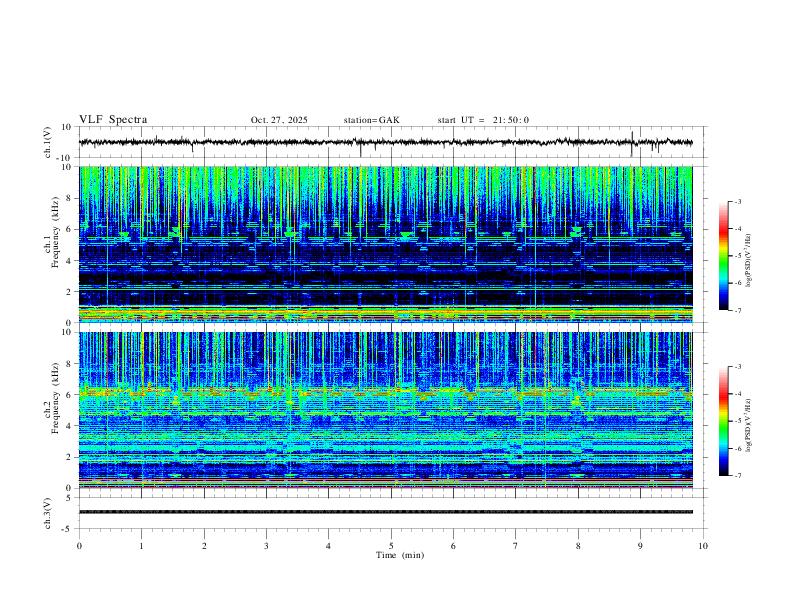The width and height of the screenshot is (792, 612).
Task: Click the ch.1 color scale bar
Action: [x=723, y=256]
